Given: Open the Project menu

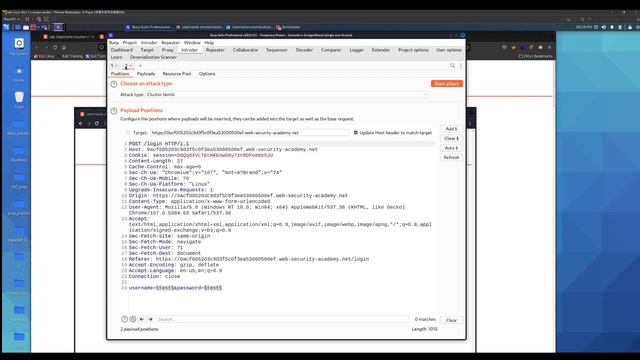Looking at the screenshot, I should (x=130, y=42).
